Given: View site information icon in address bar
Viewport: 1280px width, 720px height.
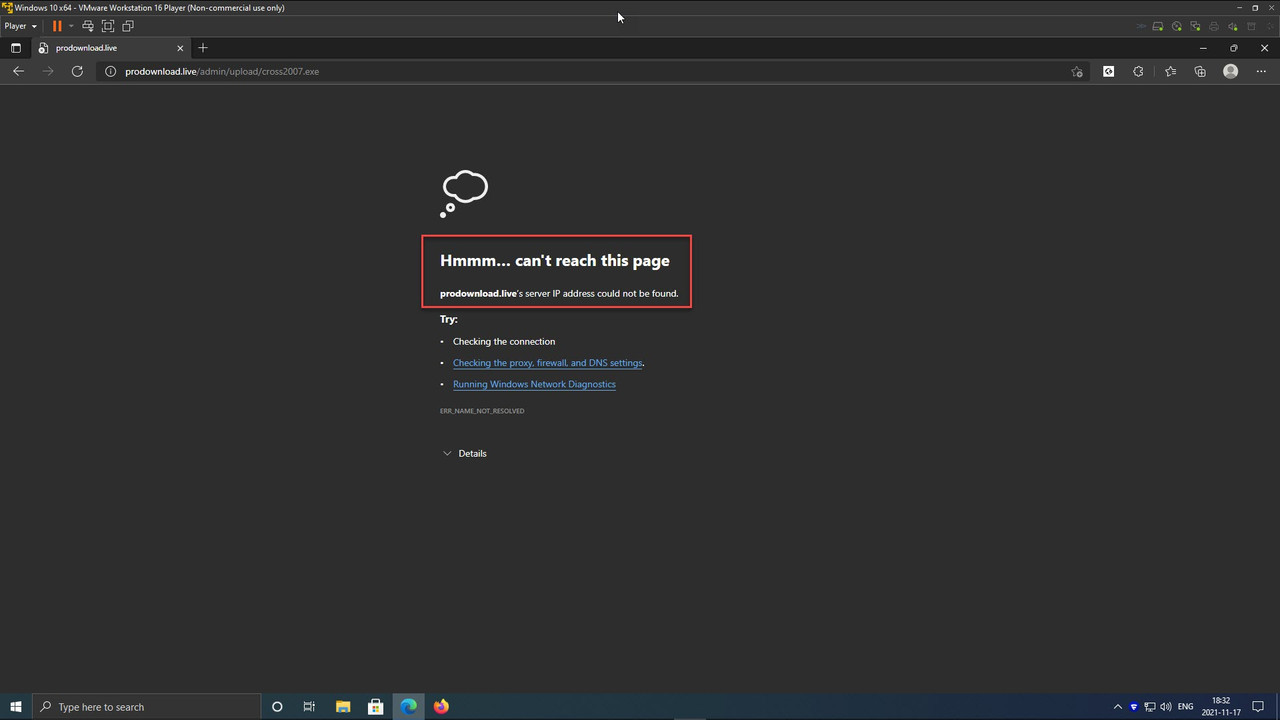Looking at the screenshot, I should pos(111,72).
